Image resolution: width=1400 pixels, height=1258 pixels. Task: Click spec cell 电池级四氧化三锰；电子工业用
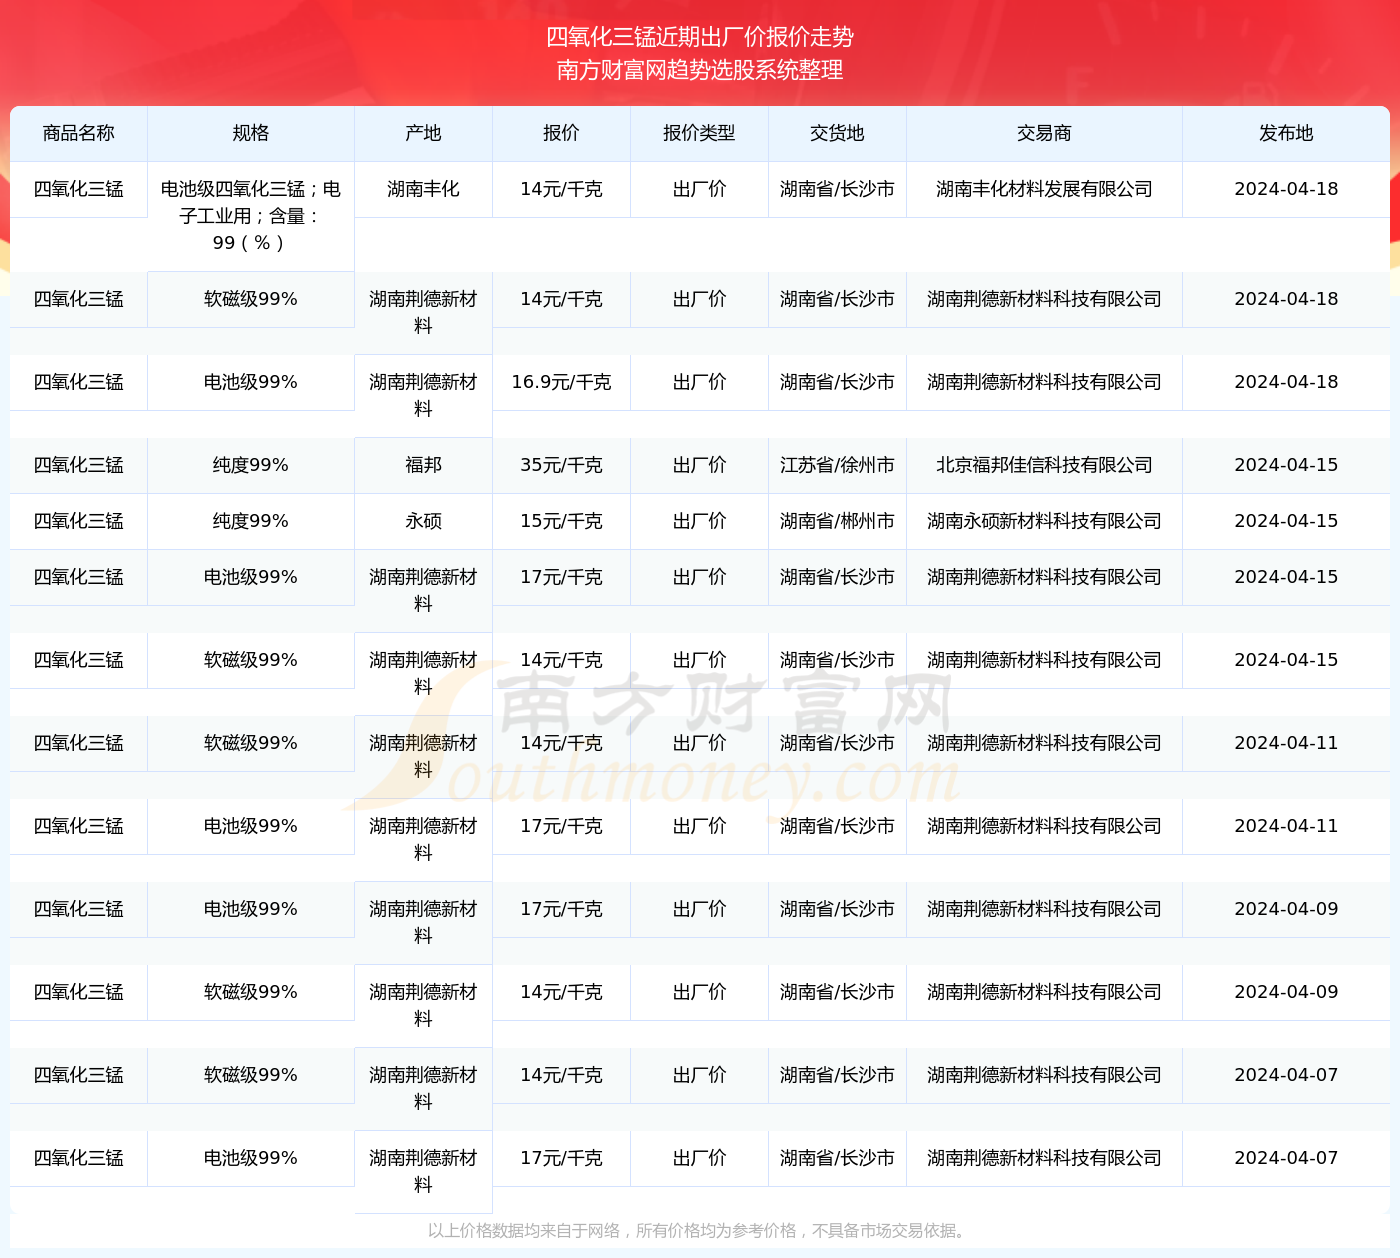pos(251,216)
